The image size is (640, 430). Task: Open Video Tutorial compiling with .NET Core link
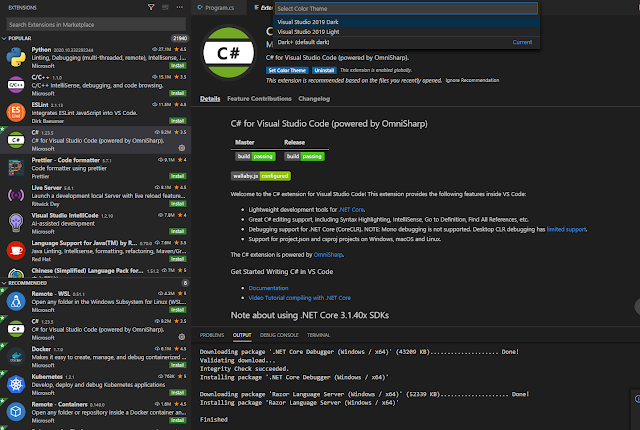(300, 298)
